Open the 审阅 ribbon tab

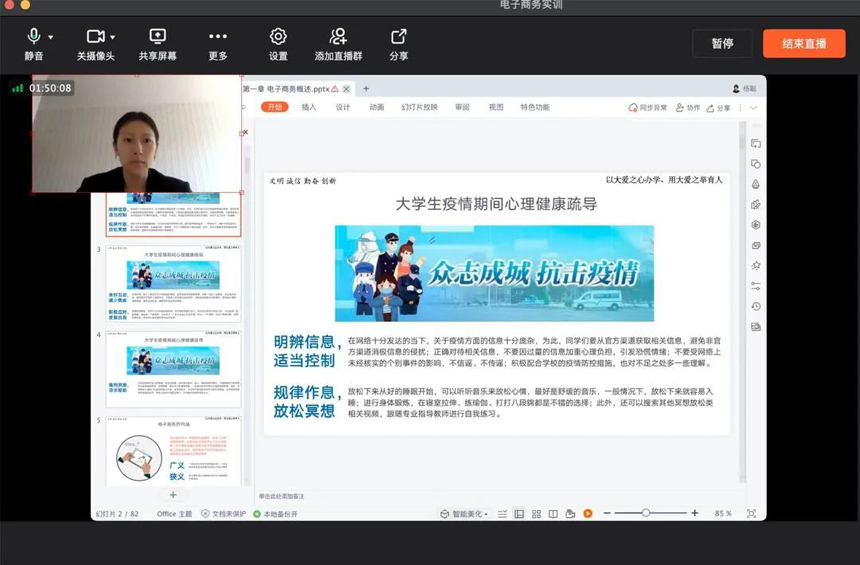[462, 107]
